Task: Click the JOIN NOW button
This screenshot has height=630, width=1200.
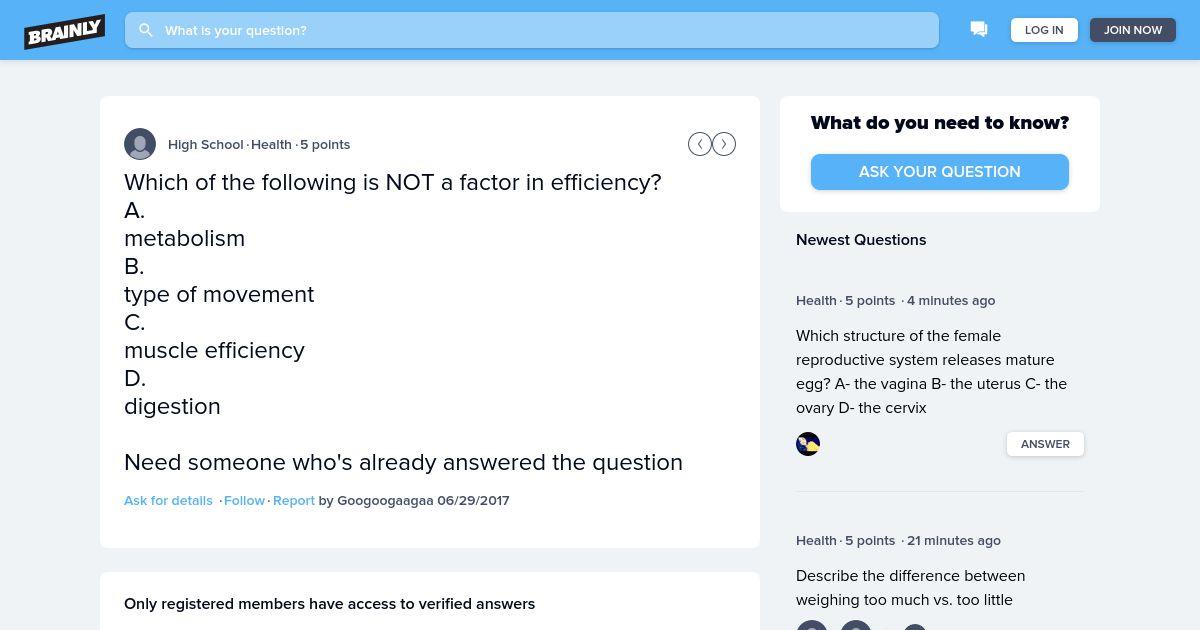Action: [x=1133, y=30]
